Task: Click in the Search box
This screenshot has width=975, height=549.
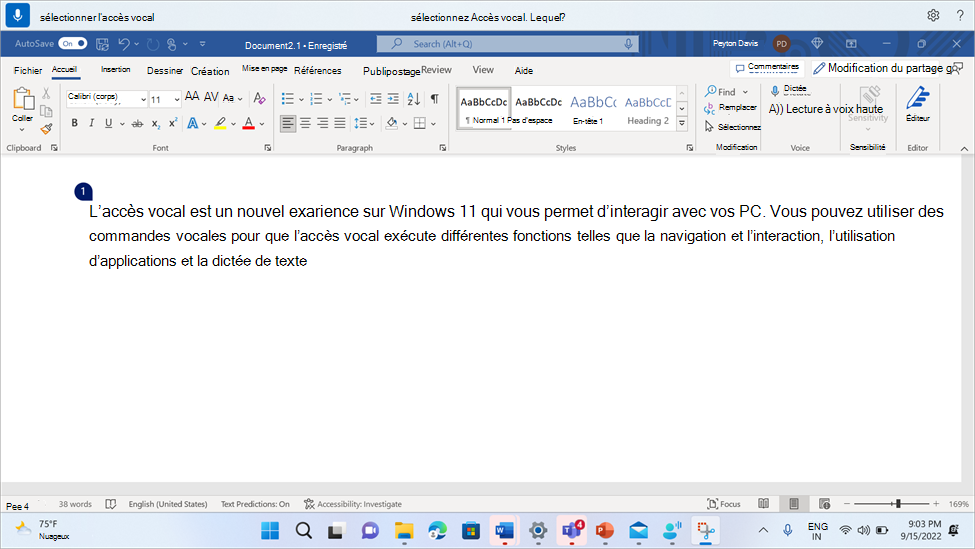Action: [x=507, y=44]
